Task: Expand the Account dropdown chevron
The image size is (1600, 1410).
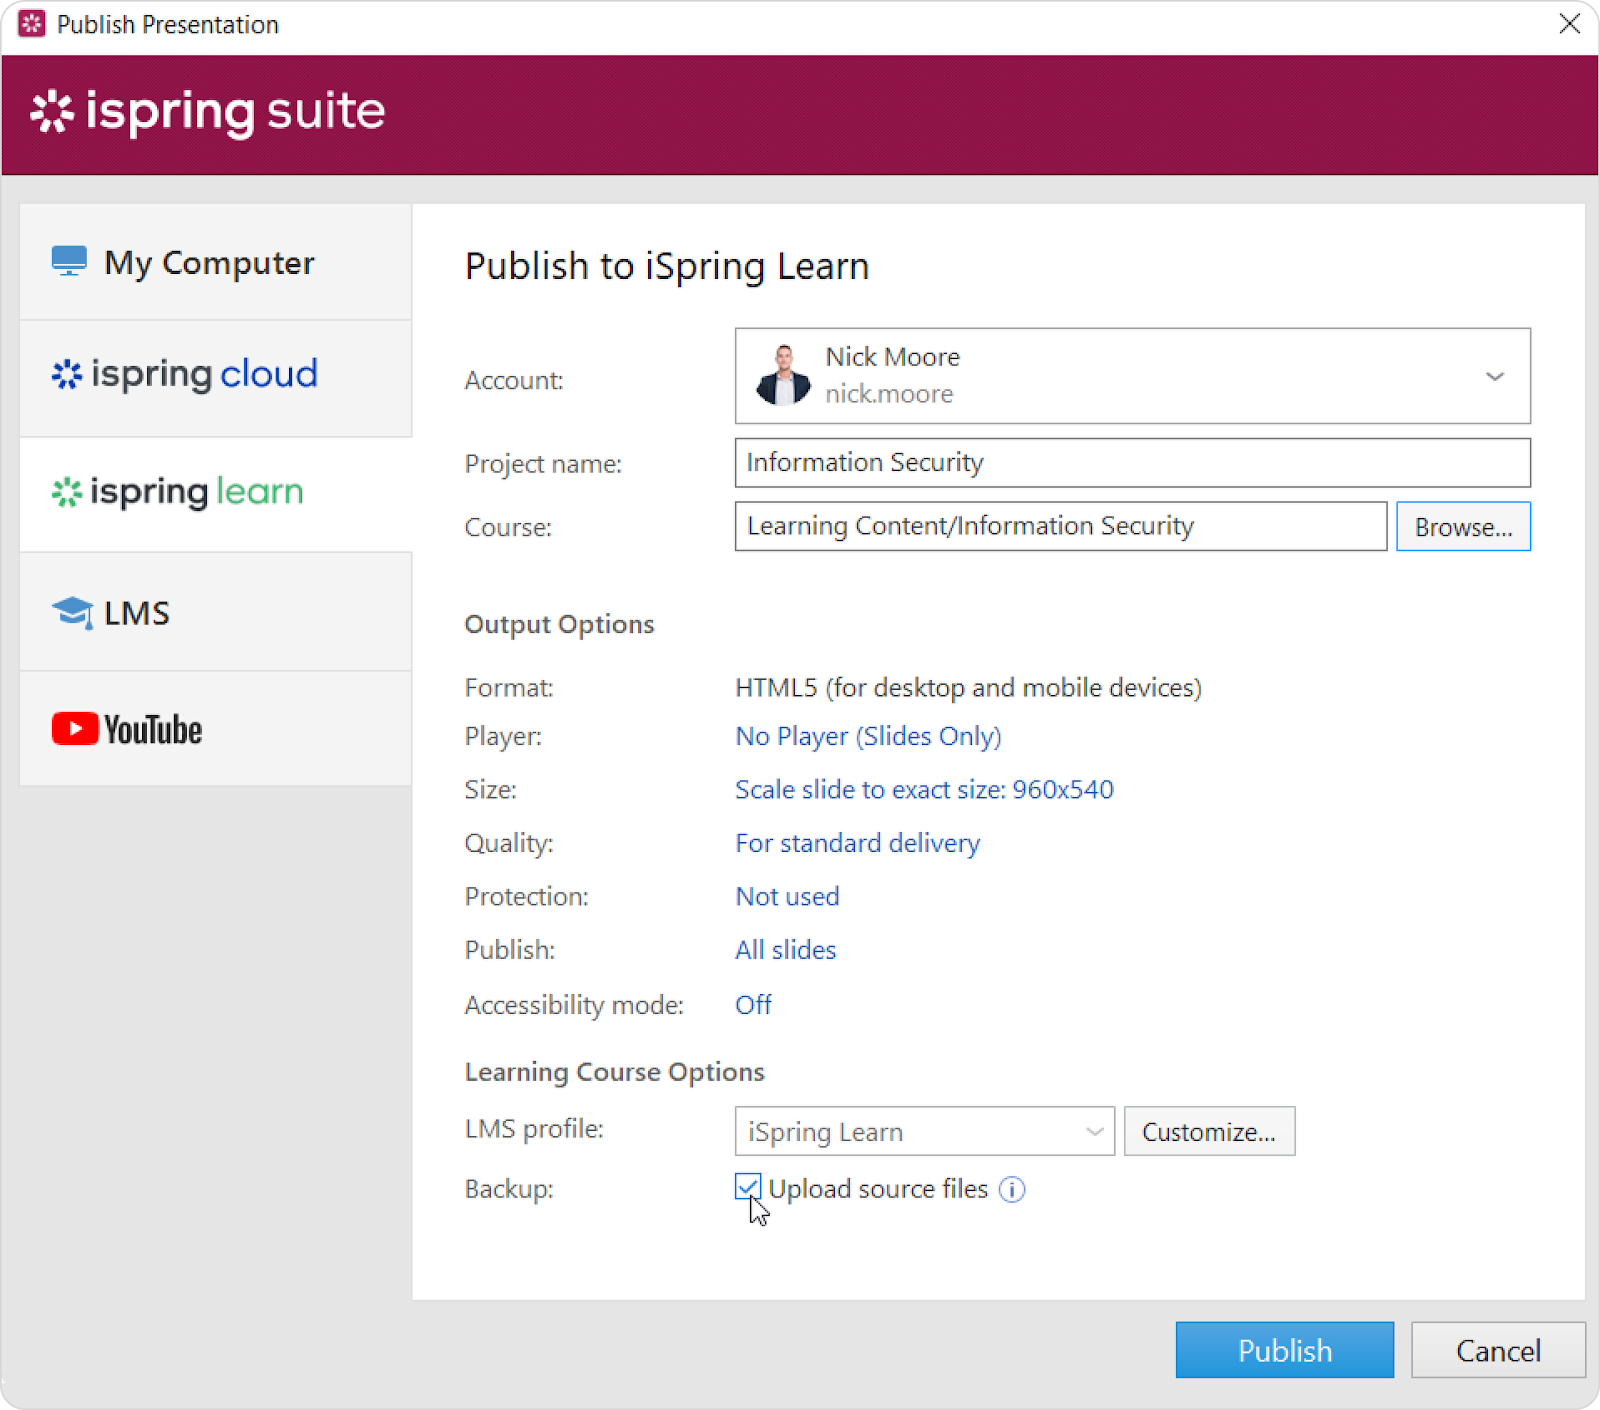Action: tap(1494, 377)
